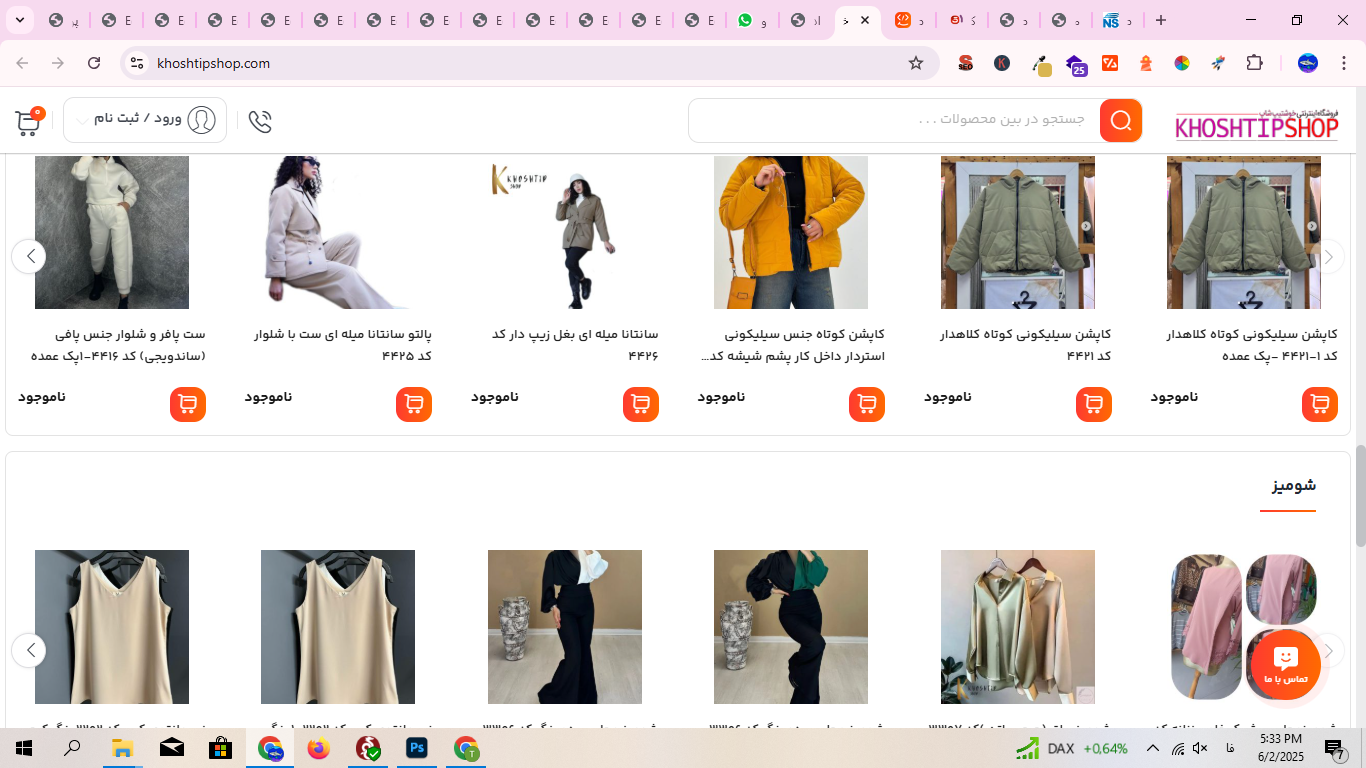Click the phone contact icon in header
Viewport: 1366px width, 768px height.
click(260, 121)
